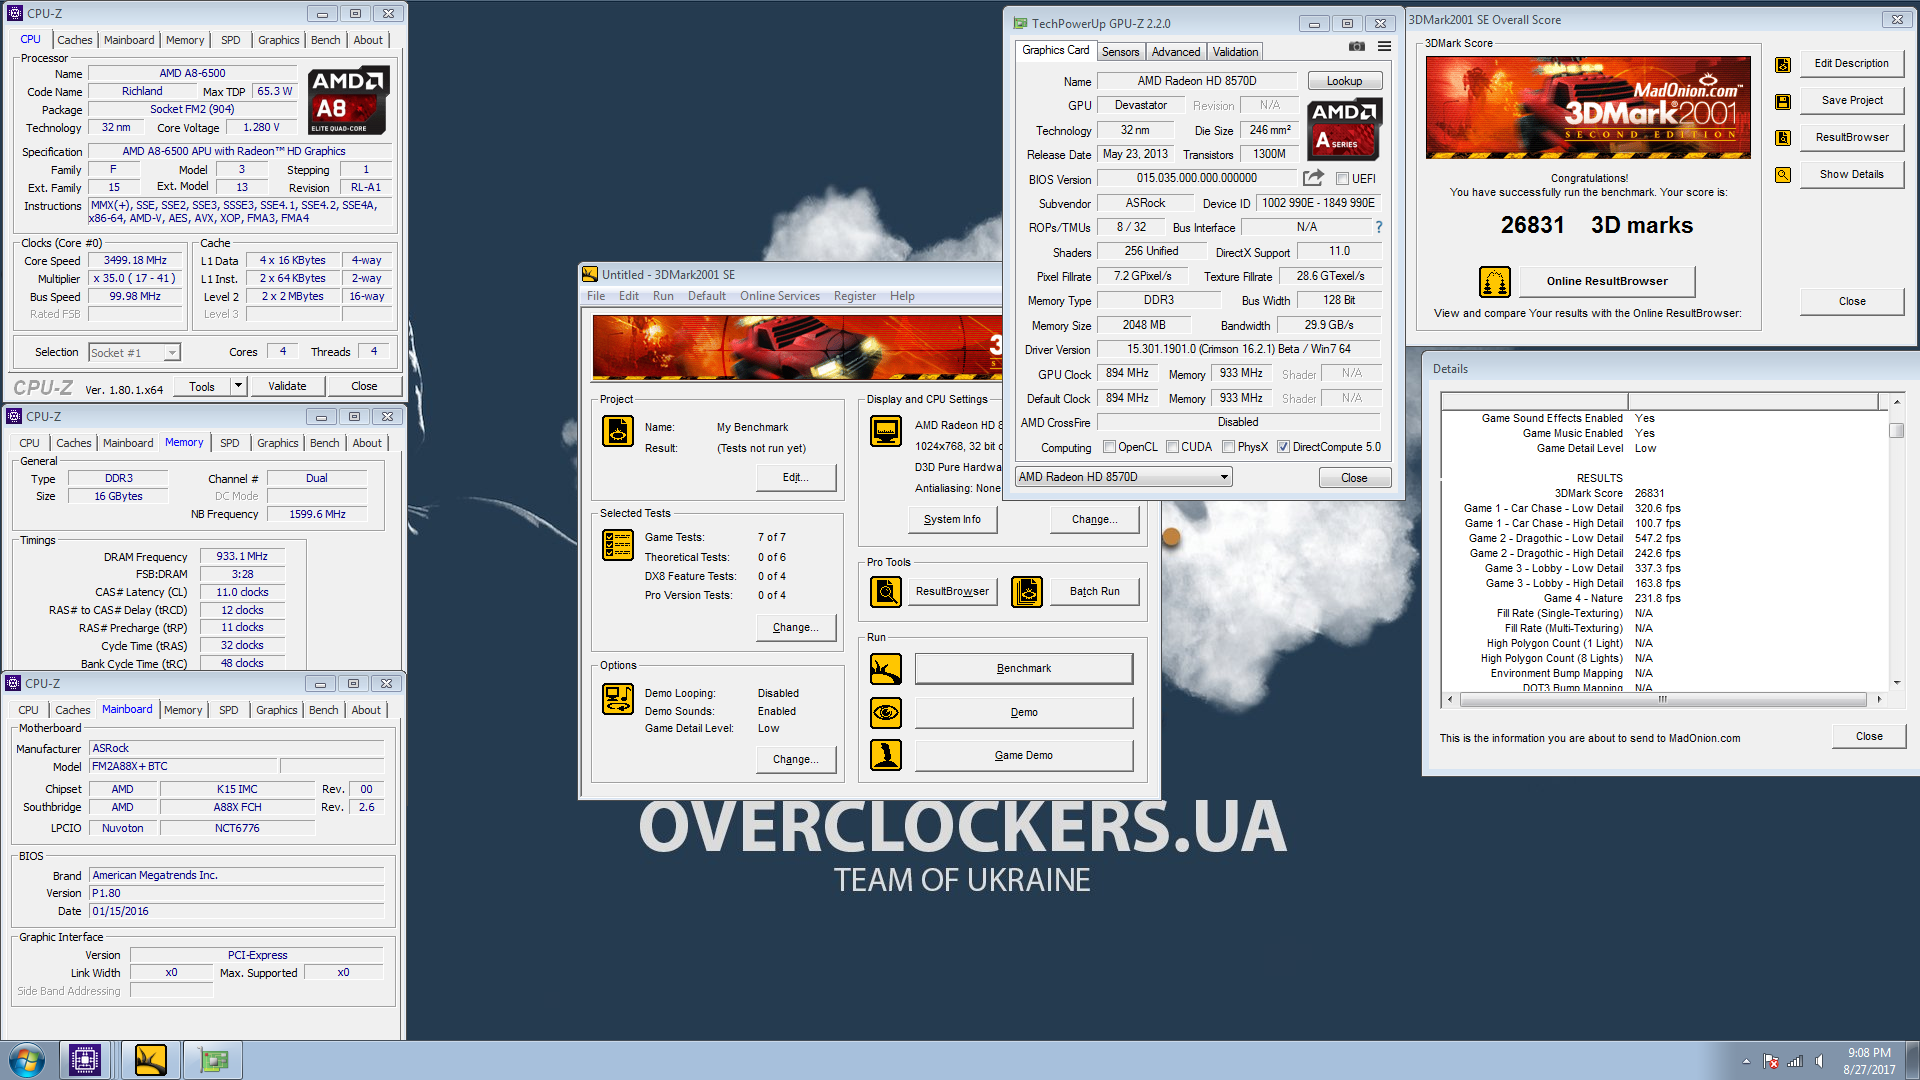
Task: Click the Validate button in CPU-Z
Action: click(287, 386)
